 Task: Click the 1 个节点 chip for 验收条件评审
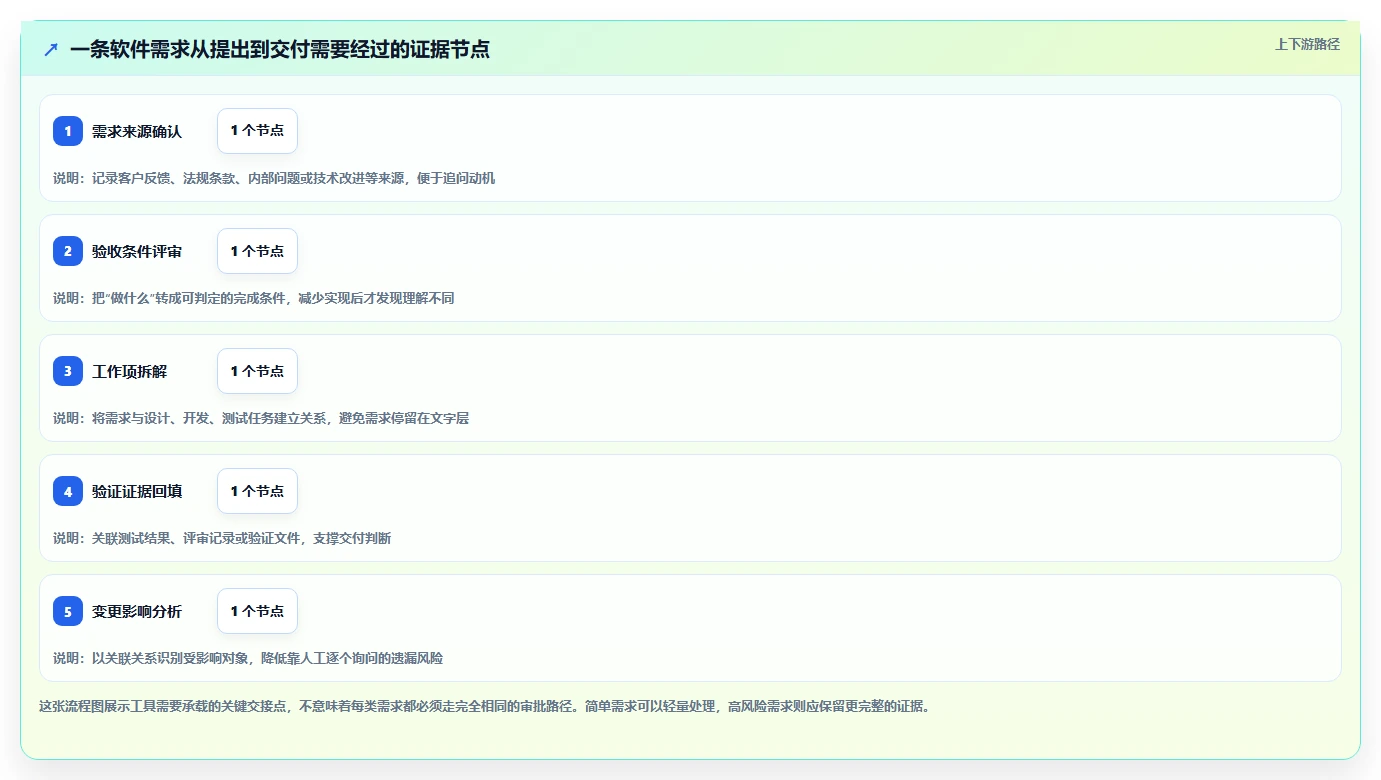pos(257,251)
